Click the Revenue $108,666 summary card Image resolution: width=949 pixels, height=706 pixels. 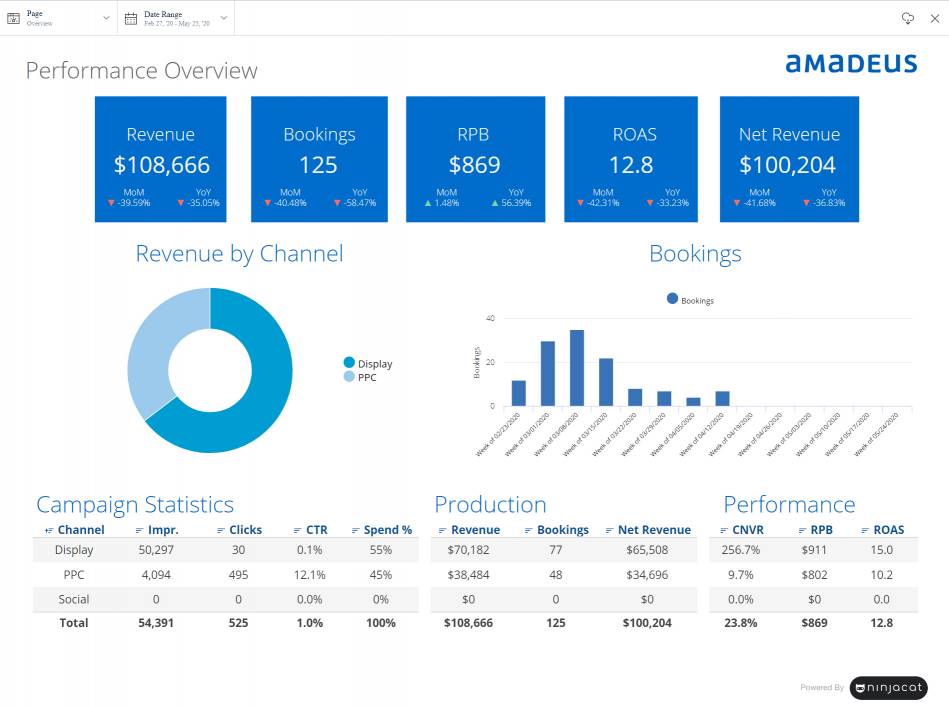[161, 159]
